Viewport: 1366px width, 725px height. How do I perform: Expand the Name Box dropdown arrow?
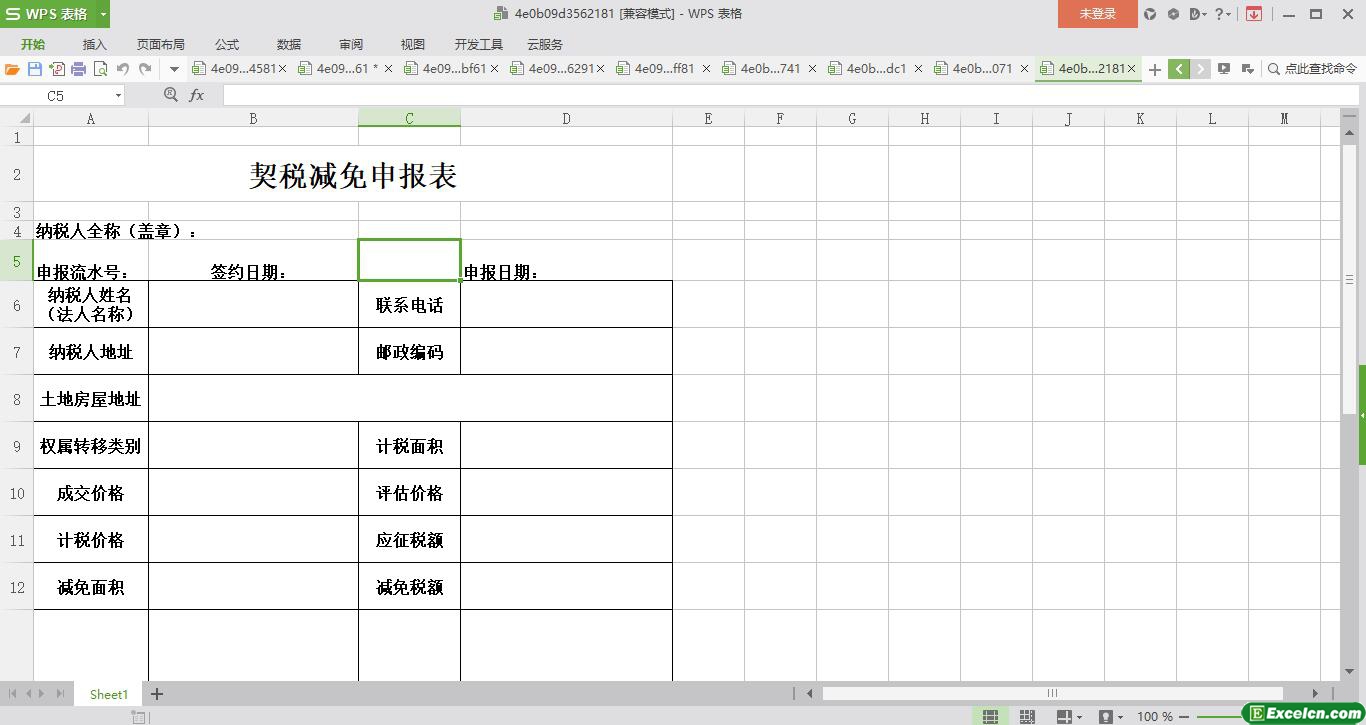coord(118,96)
